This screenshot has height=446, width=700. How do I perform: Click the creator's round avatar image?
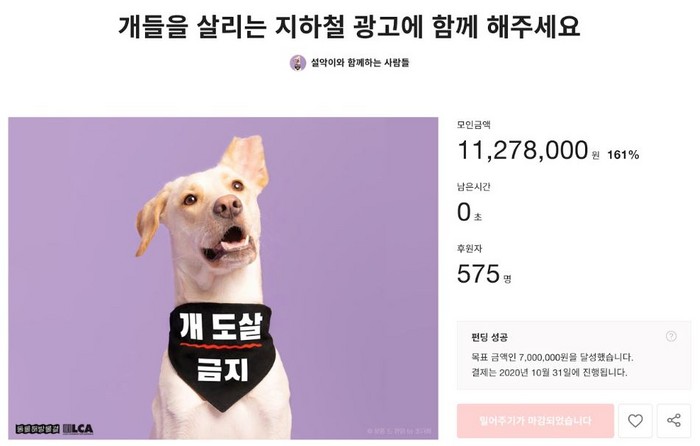point(298,63)
